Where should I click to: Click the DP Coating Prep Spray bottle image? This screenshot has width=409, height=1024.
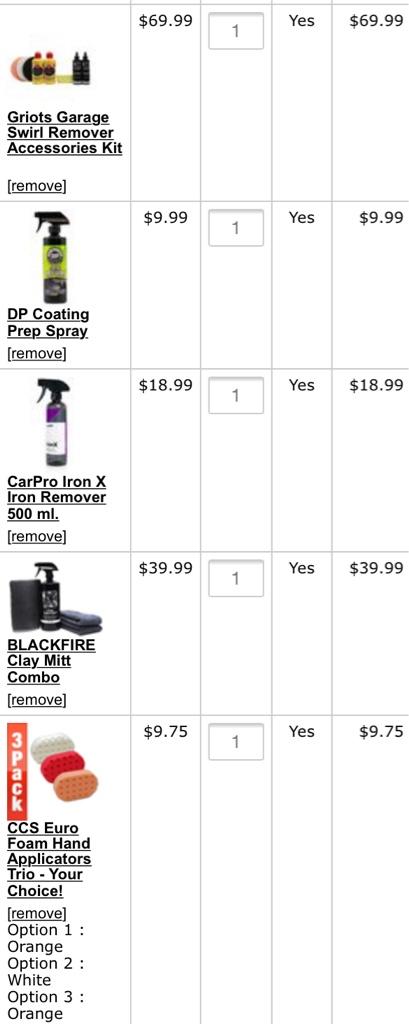[x=54, y=256]
